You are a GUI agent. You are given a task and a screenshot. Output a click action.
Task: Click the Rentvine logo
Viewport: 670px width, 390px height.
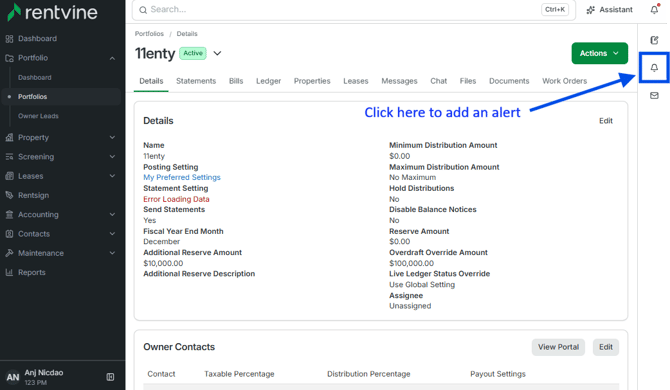[52, 12]
